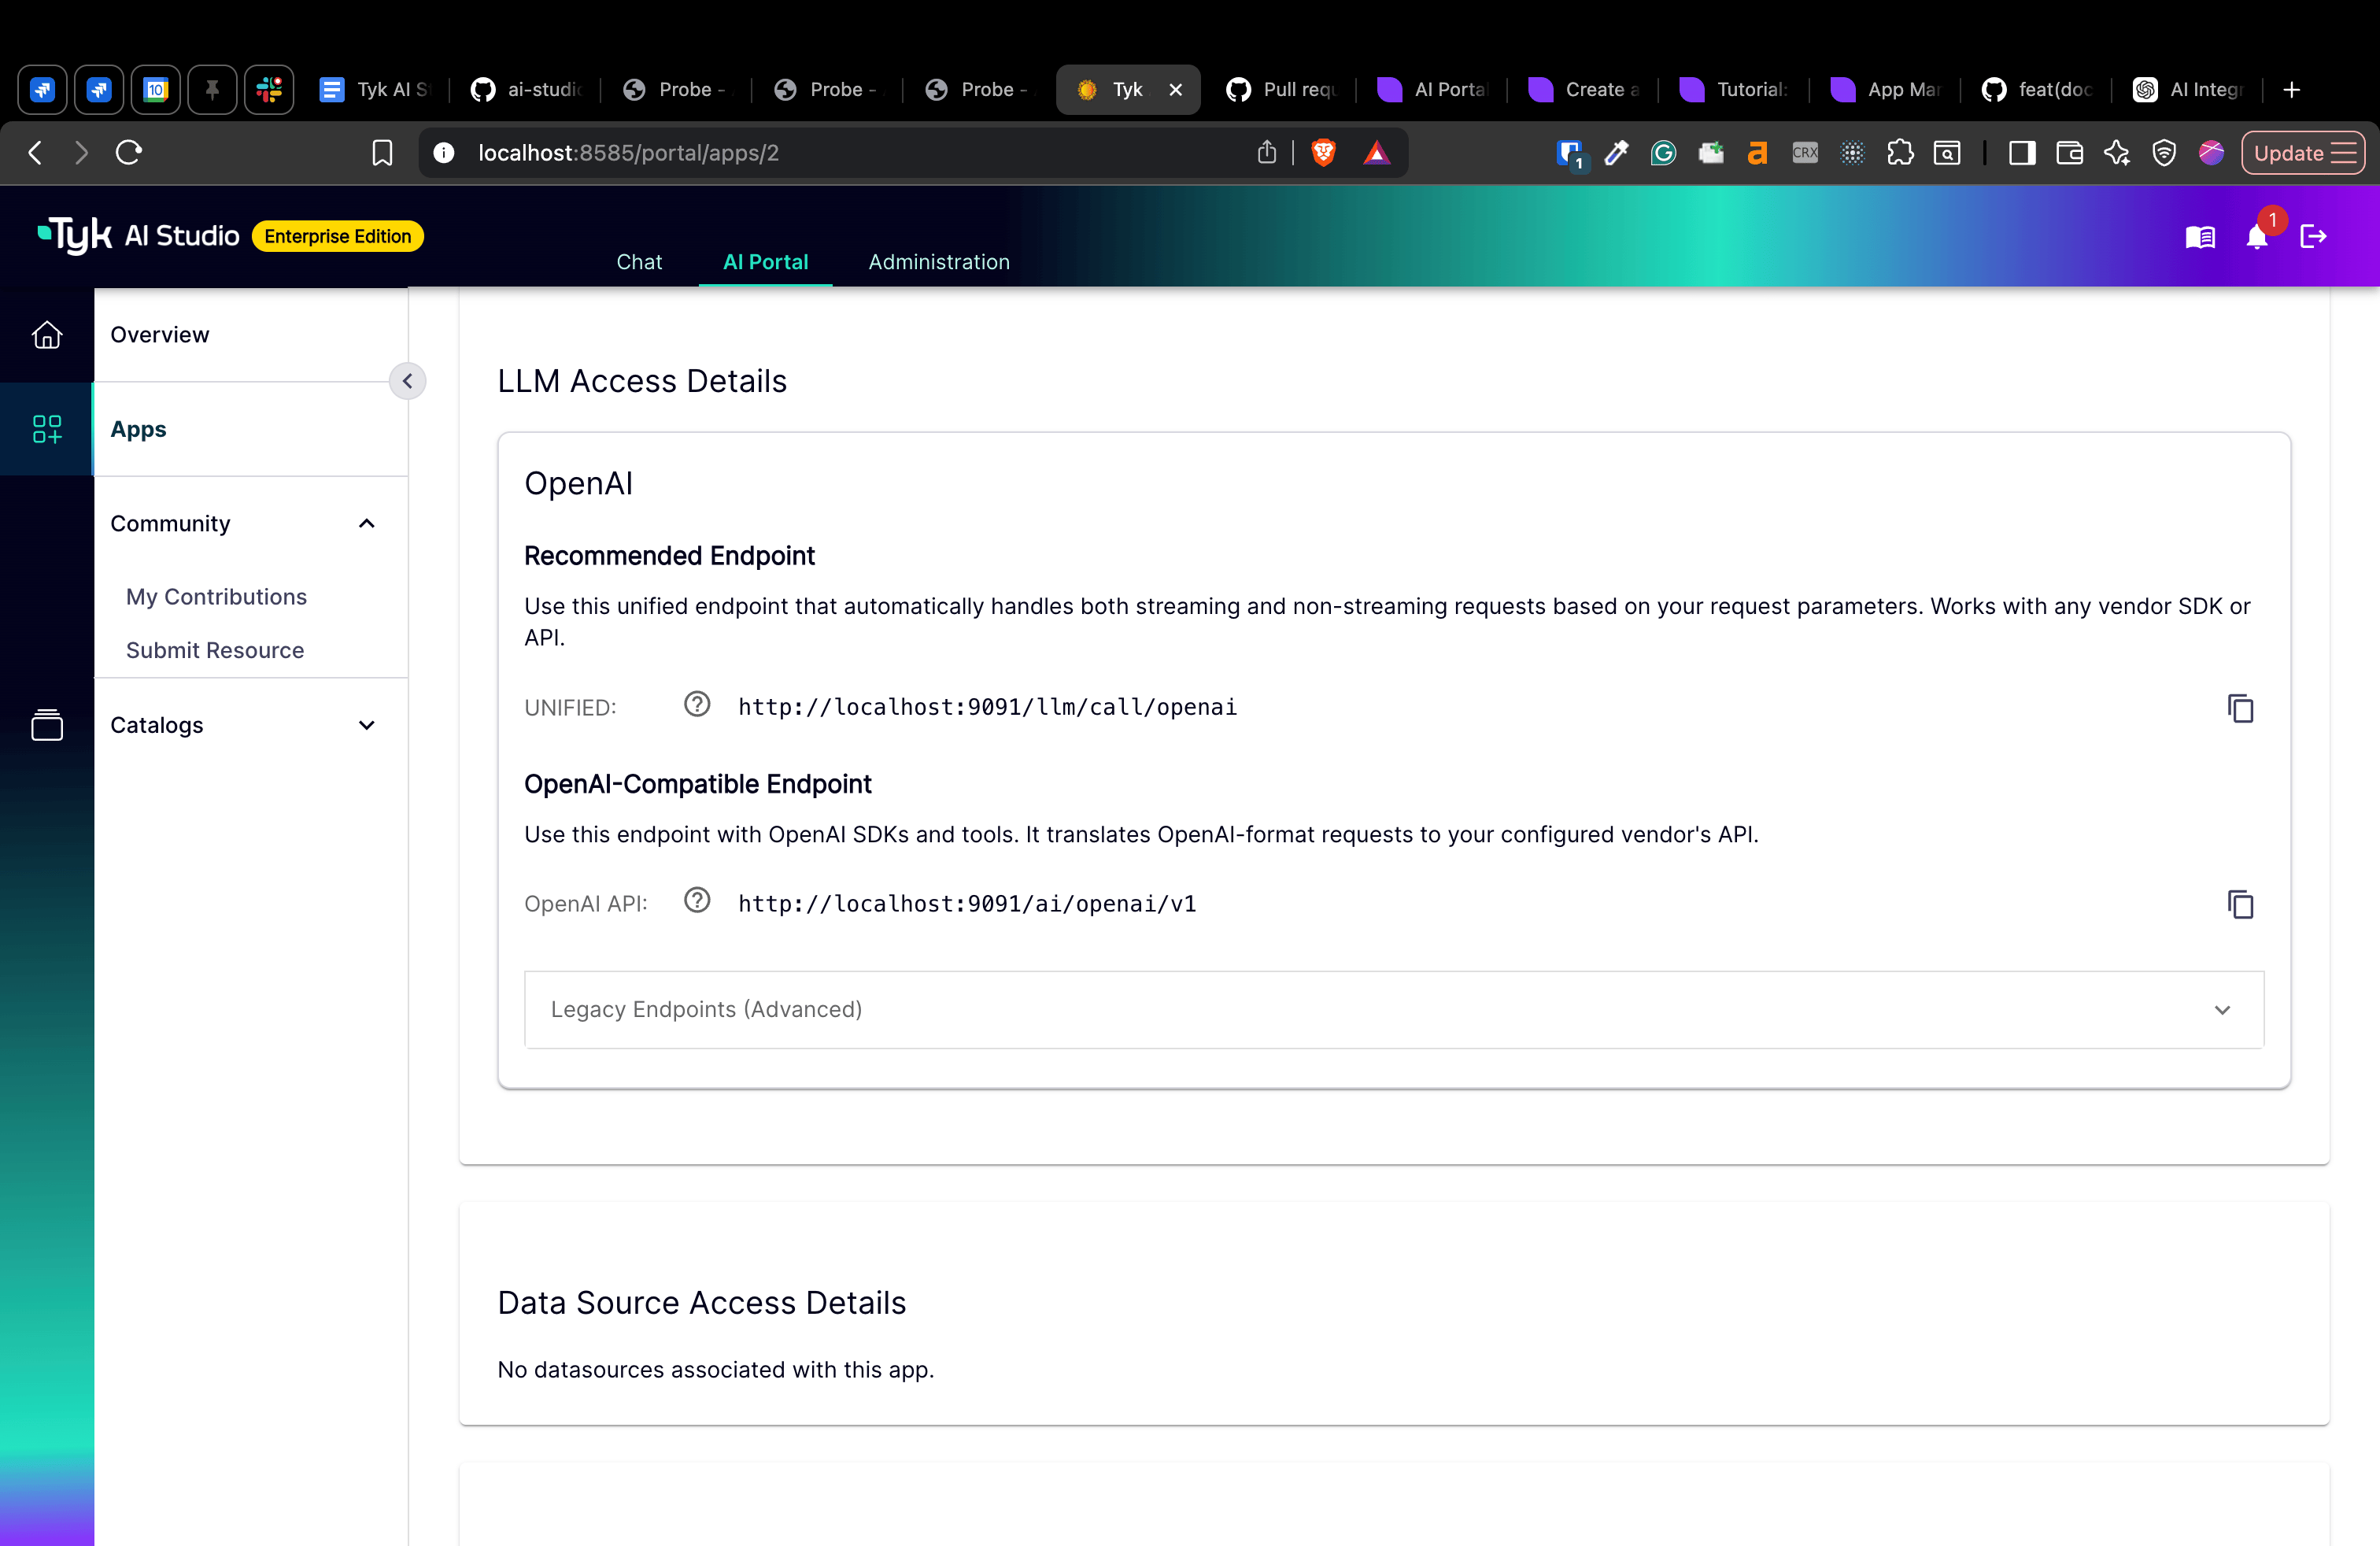Bookmark this page
The height and width of the screenshot is (1546, 2380).
(382, 153)
